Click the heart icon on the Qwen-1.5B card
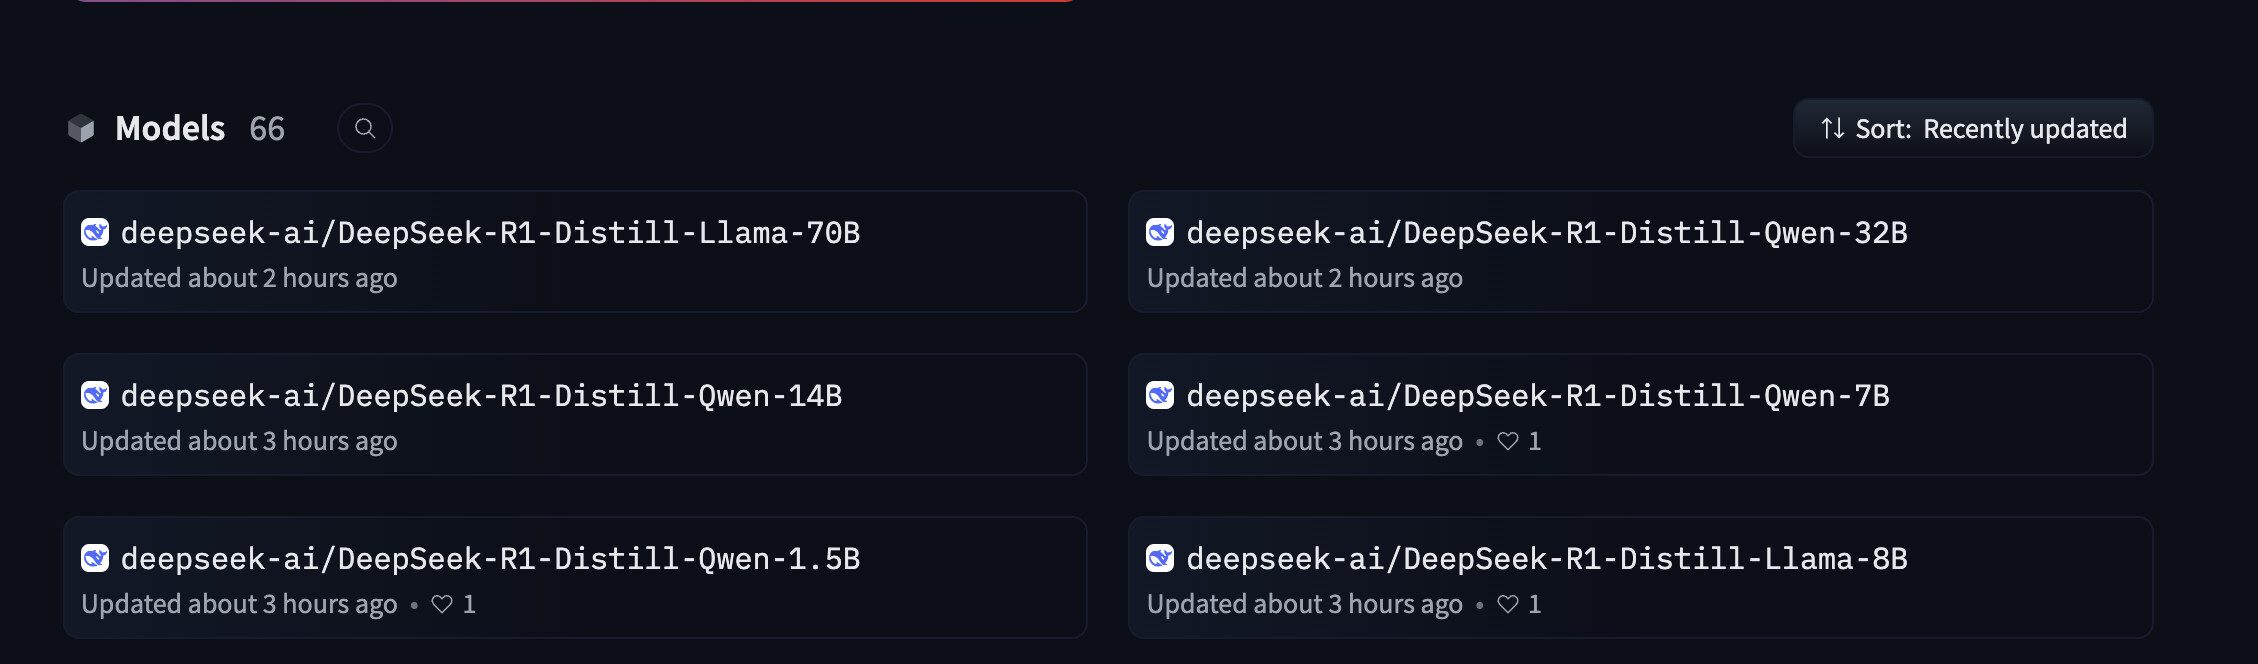The image size is (2258, 664). point(442,604)
